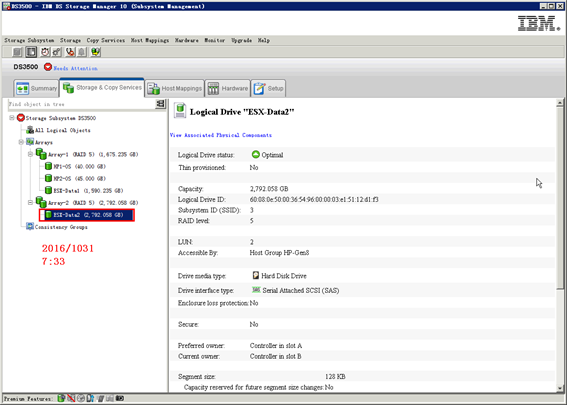
Task: Click the Serial Attached SCSI interface icon
Action: tap(256, 290)
